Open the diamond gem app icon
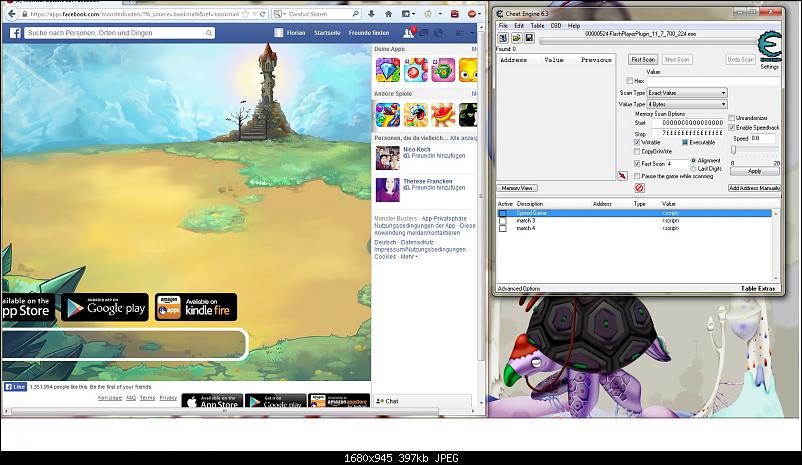802x465 pixels. point(388,70)
